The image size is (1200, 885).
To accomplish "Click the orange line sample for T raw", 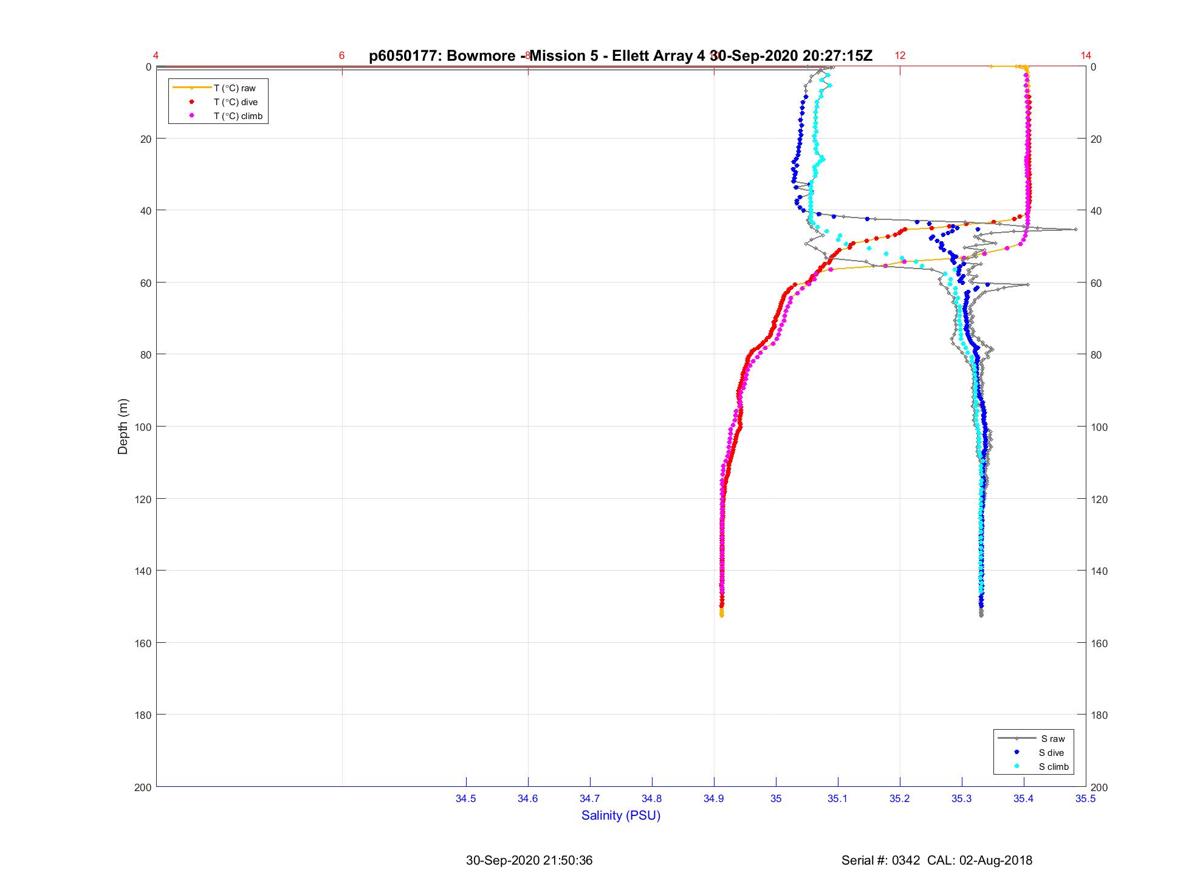I will [x=191, y=89].
